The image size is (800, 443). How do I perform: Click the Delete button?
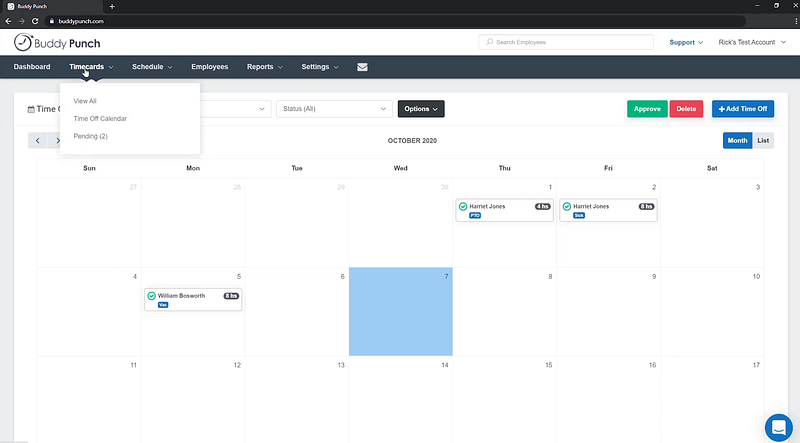coord(686,109)
